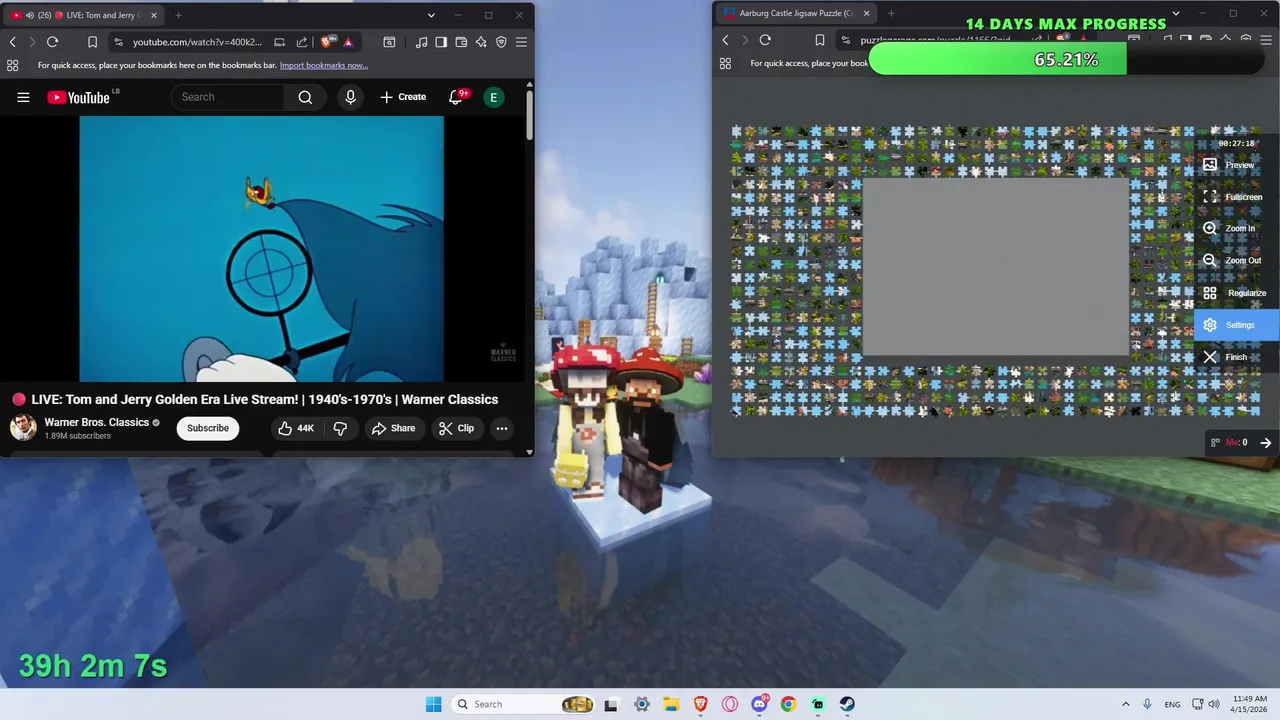Screen dimensions: 1280x720
Task: Mute the YouTube tab audio icon
Action: (x=30, y=15)
